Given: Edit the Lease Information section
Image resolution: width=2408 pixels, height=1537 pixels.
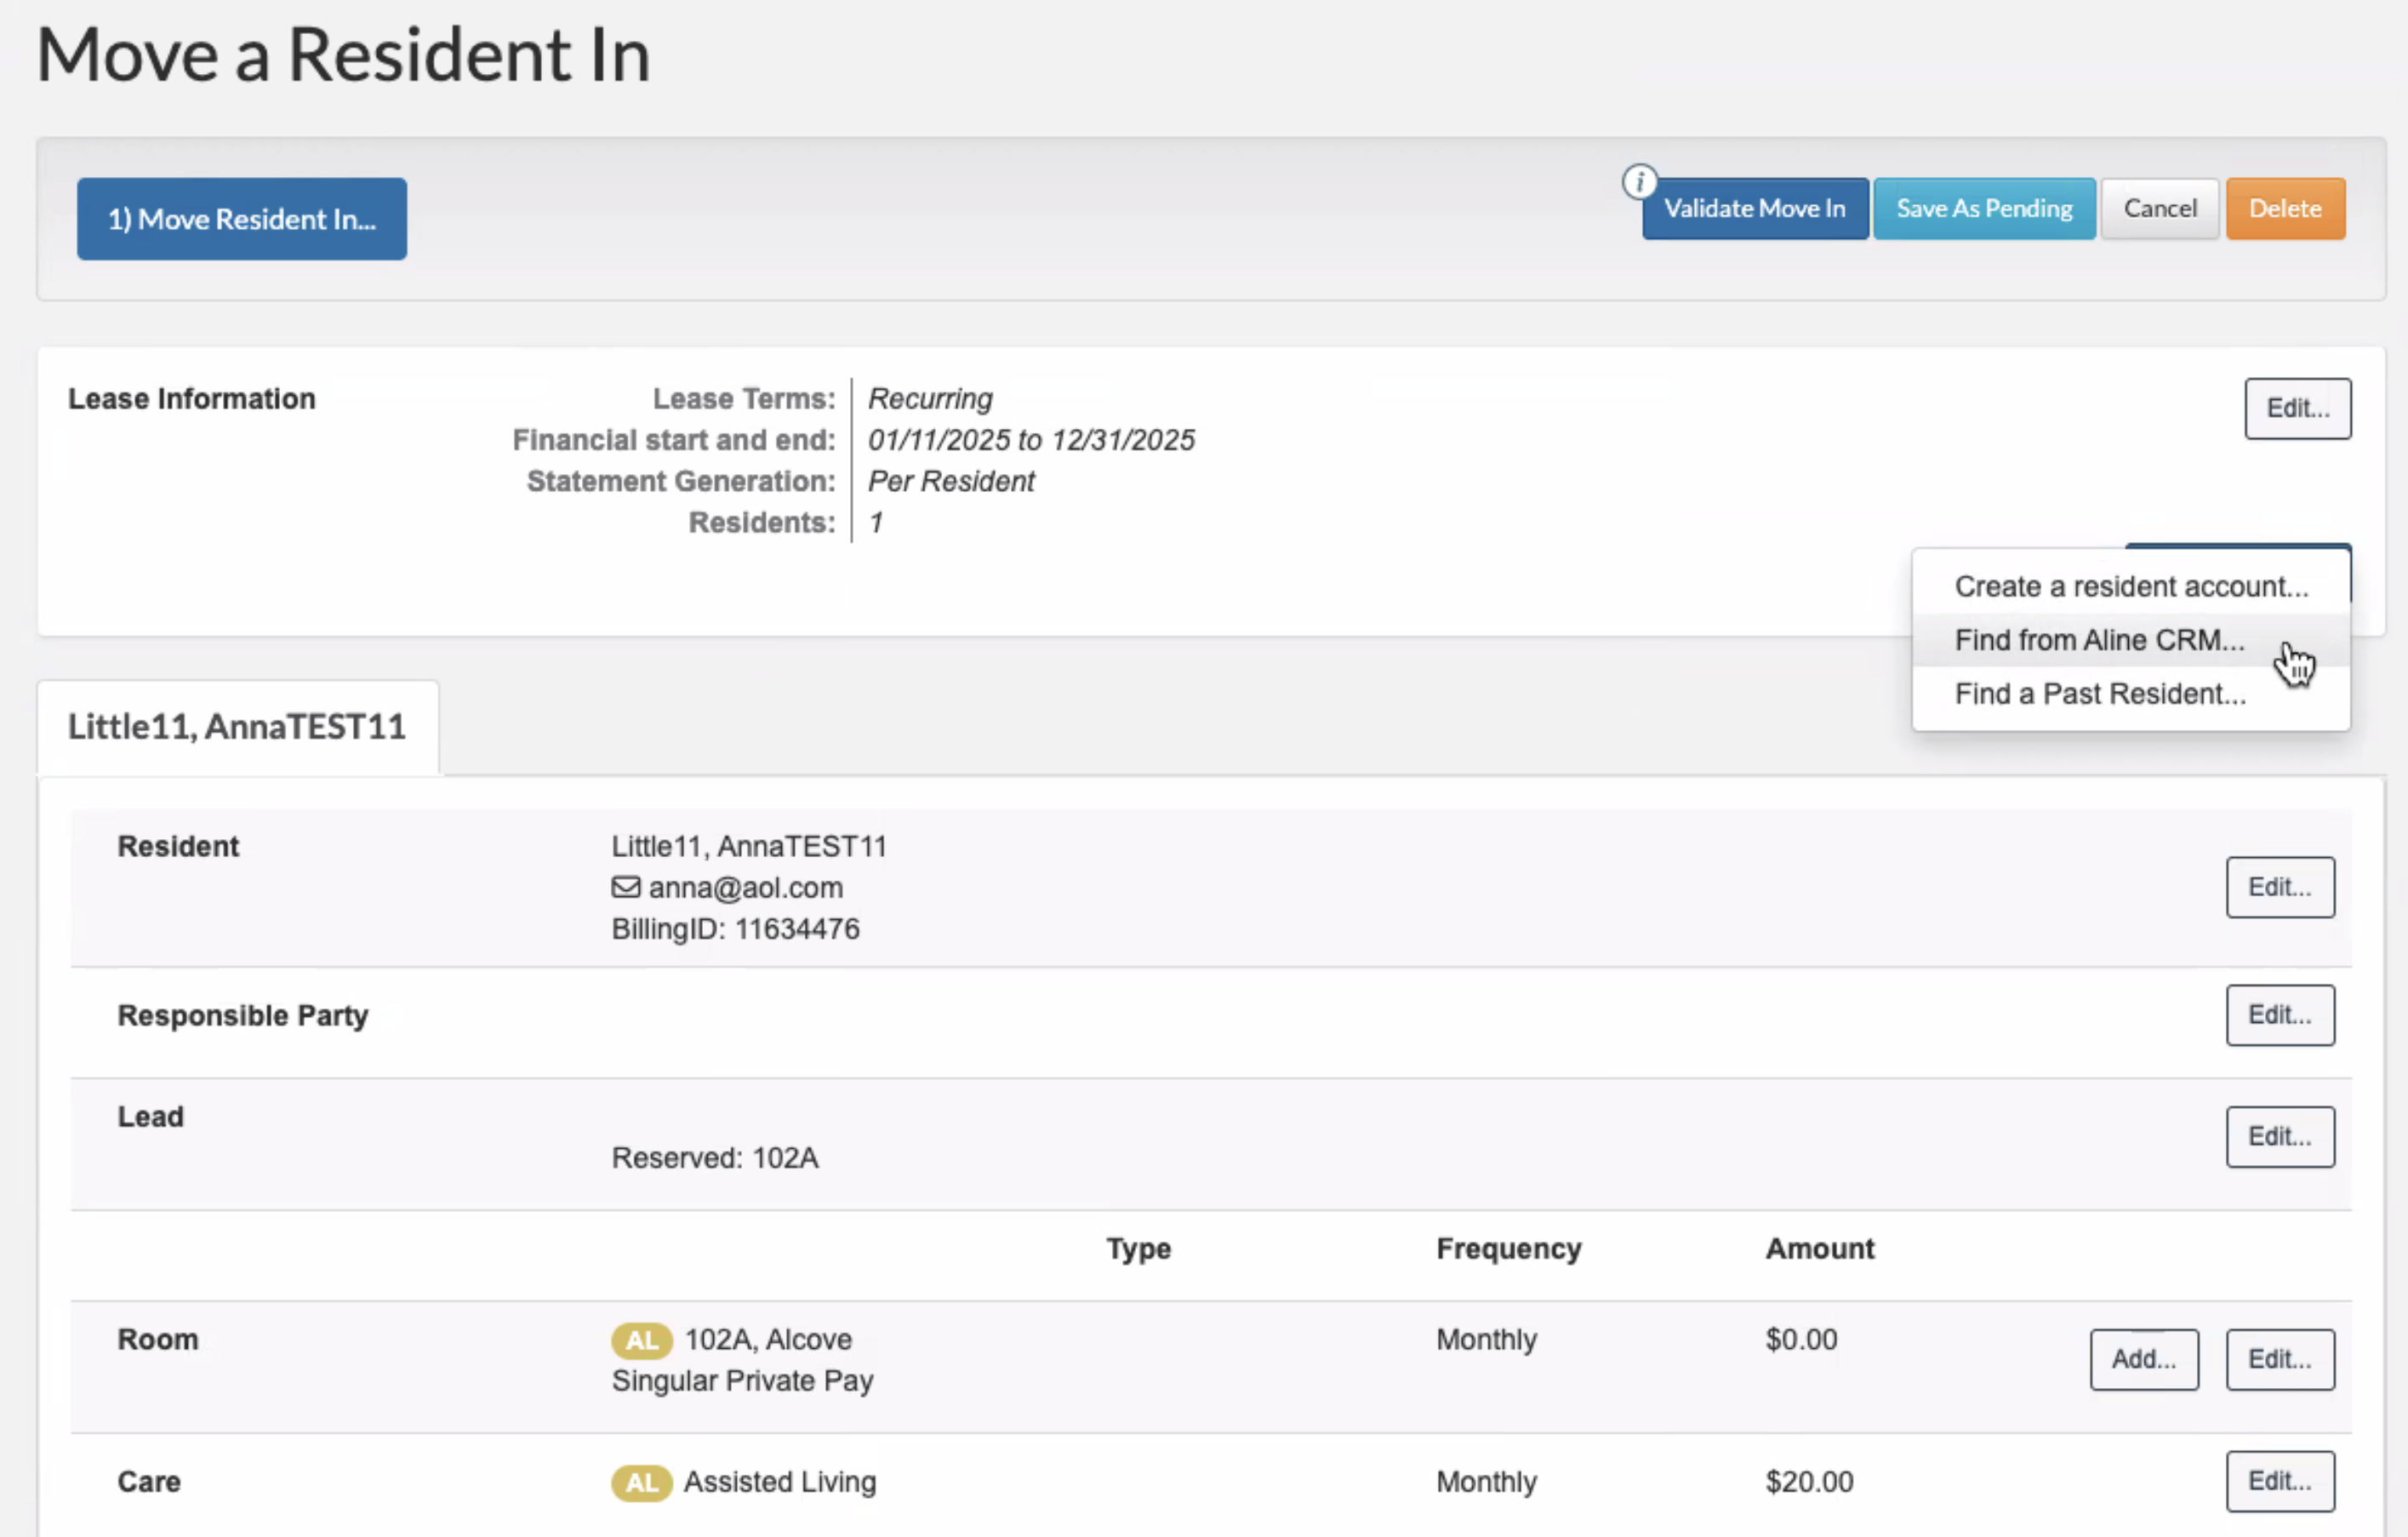Looking at the screenshot, I should coord(2297,408).
